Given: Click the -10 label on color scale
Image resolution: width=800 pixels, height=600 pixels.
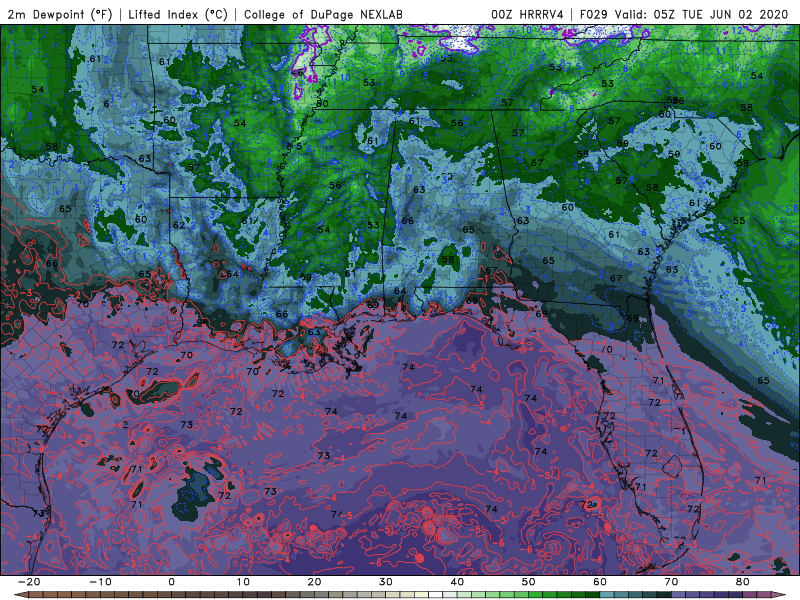Looking at the screenshot, I should pos(100,582).
